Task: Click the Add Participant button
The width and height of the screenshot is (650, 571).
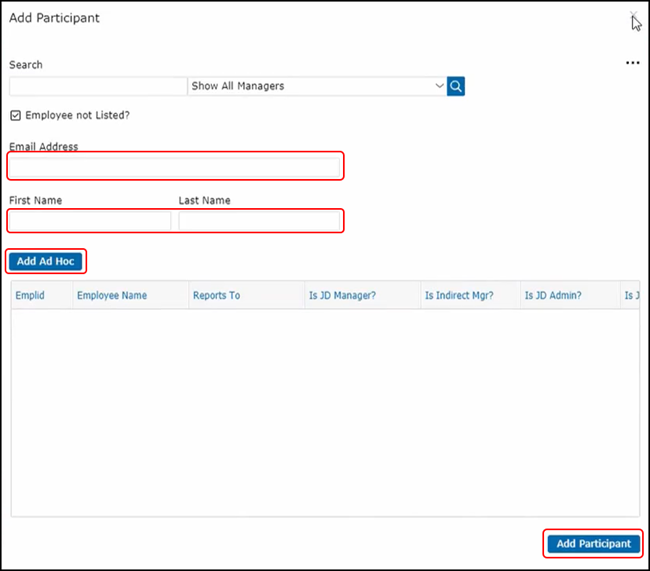Action: 594,544
